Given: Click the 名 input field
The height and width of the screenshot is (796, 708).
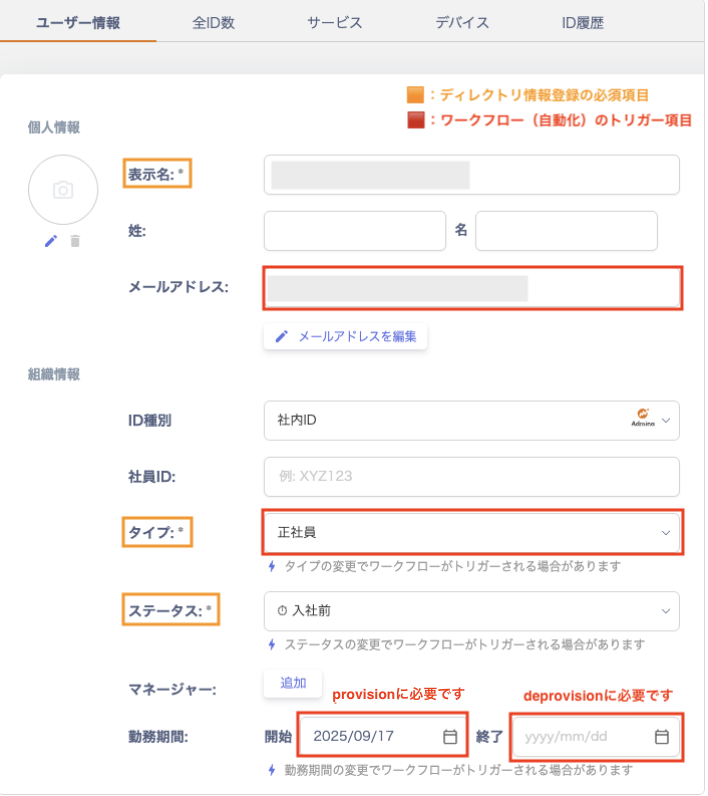Looking at the screenshot, I should [x=566, y=230].
